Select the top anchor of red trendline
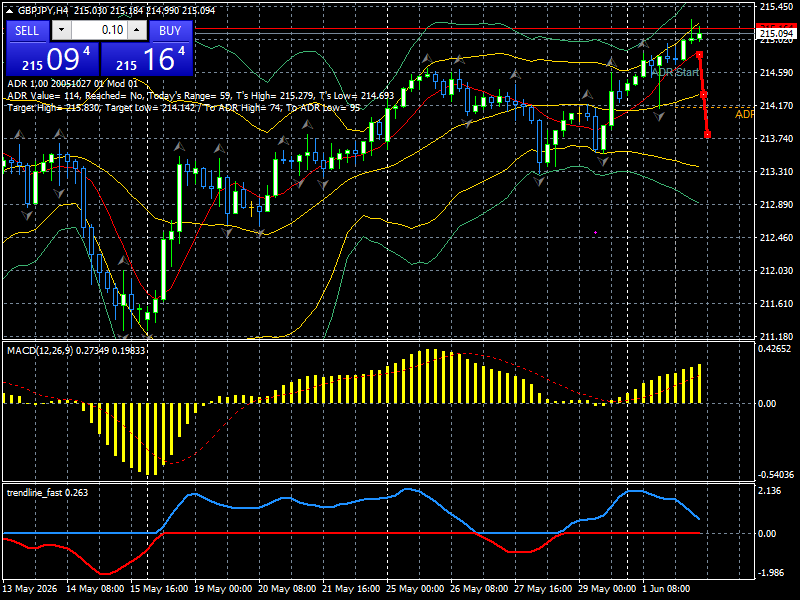This screenshot has height=600, width=800. click(699, 54)
